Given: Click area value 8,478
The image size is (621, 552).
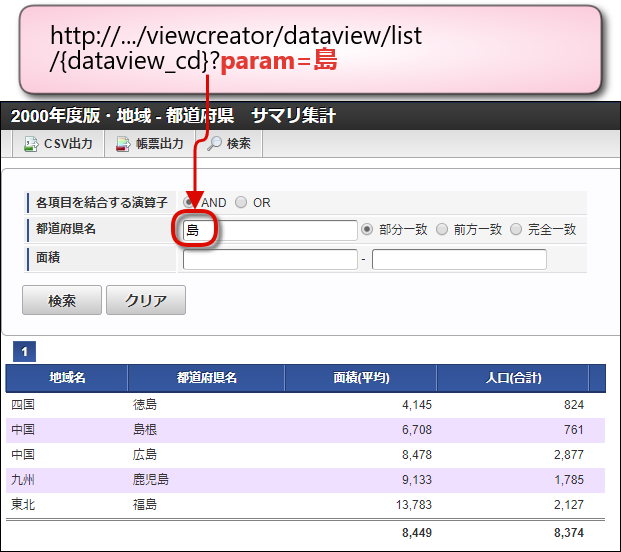Looking at the screenshot, I should (417, 455).
